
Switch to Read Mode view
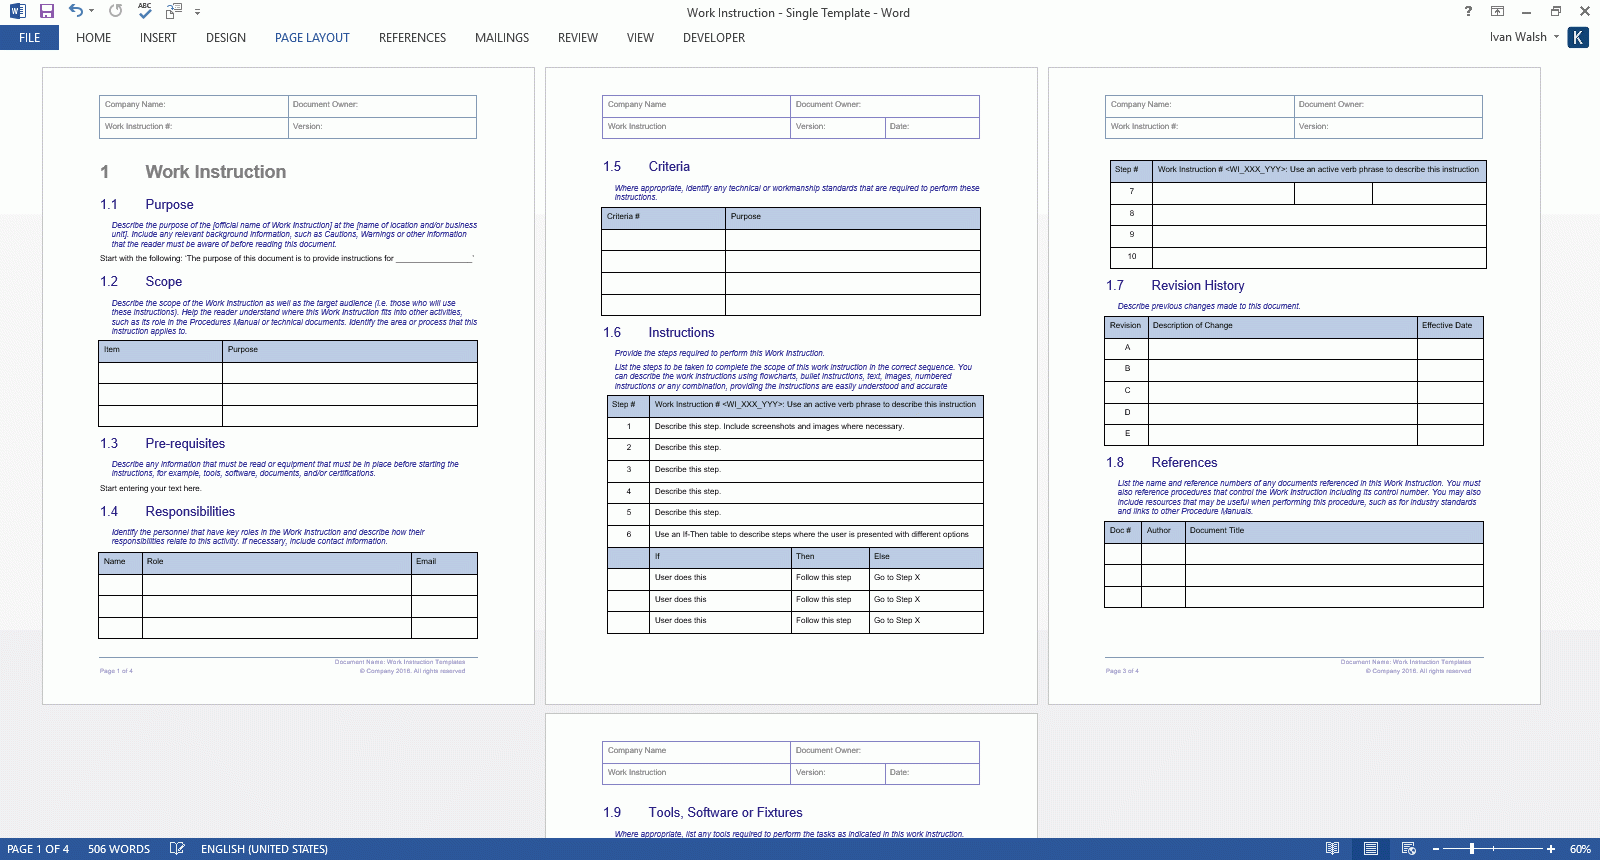click(x=1332, y=849)
